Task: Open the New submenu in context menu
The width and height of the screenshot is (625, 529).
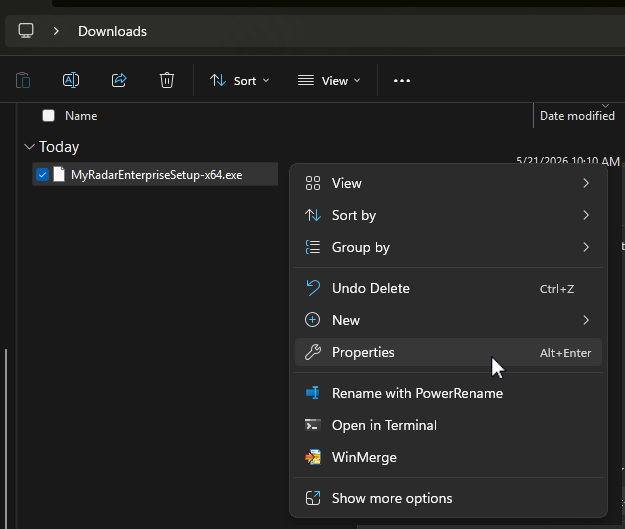Action: (x=448, y=320)
